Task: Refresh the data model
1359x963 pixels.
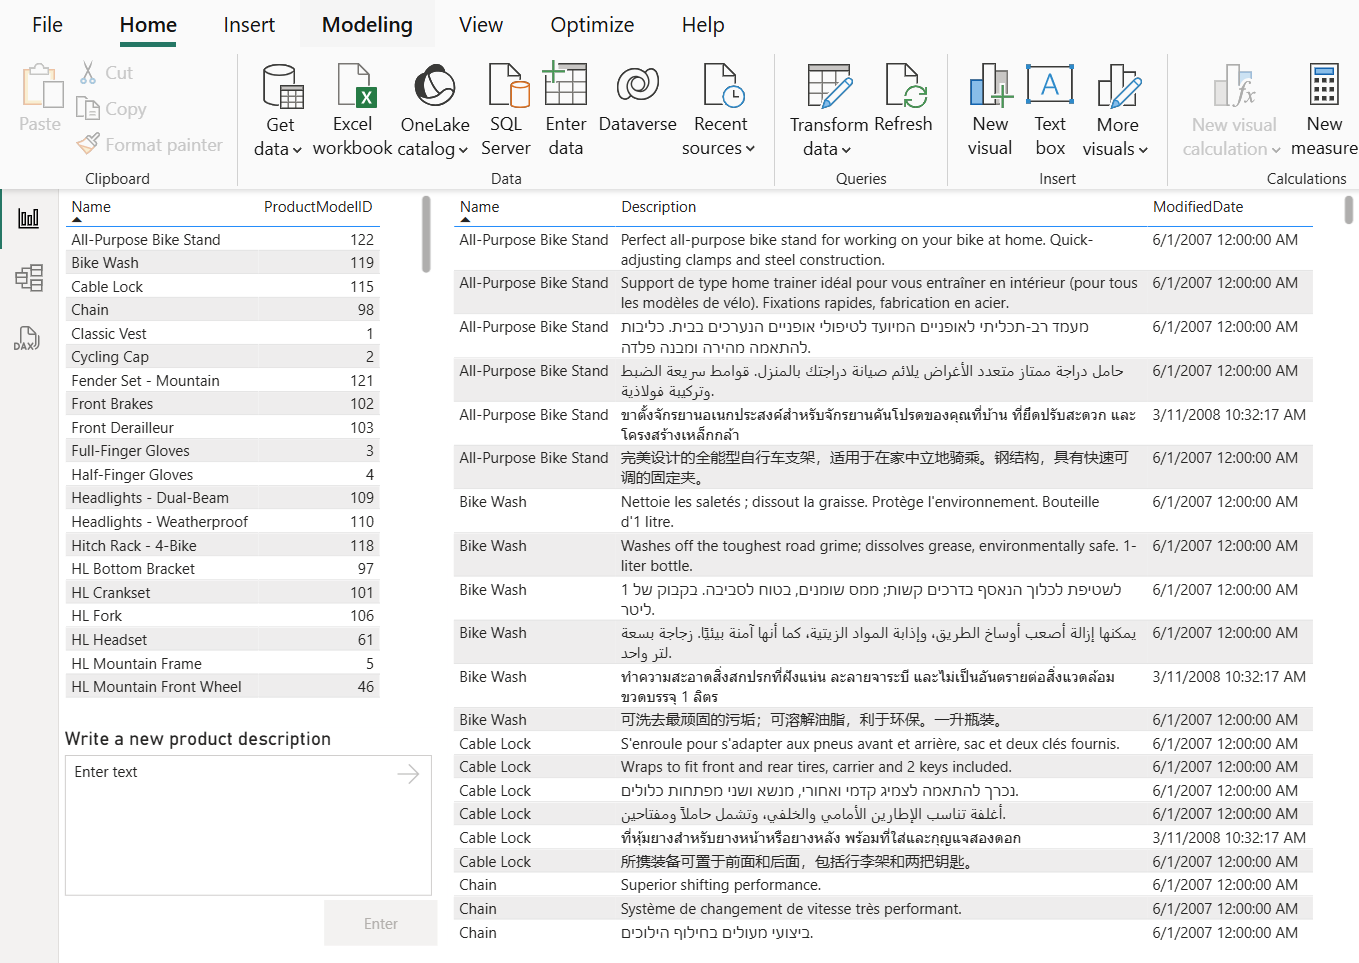Action: (903, 107)
